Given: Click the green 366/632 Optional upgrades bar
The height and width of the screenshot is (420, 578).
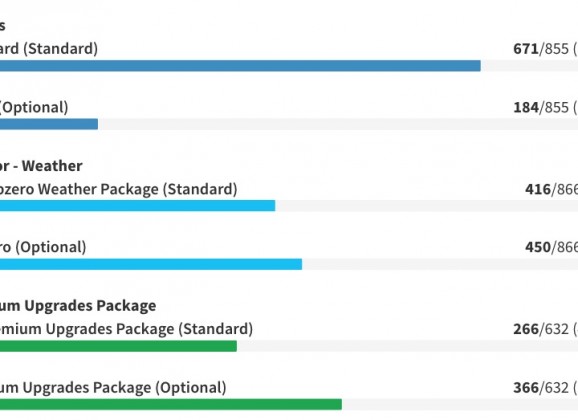Looking at the screenshot, I should pos(171,404).
